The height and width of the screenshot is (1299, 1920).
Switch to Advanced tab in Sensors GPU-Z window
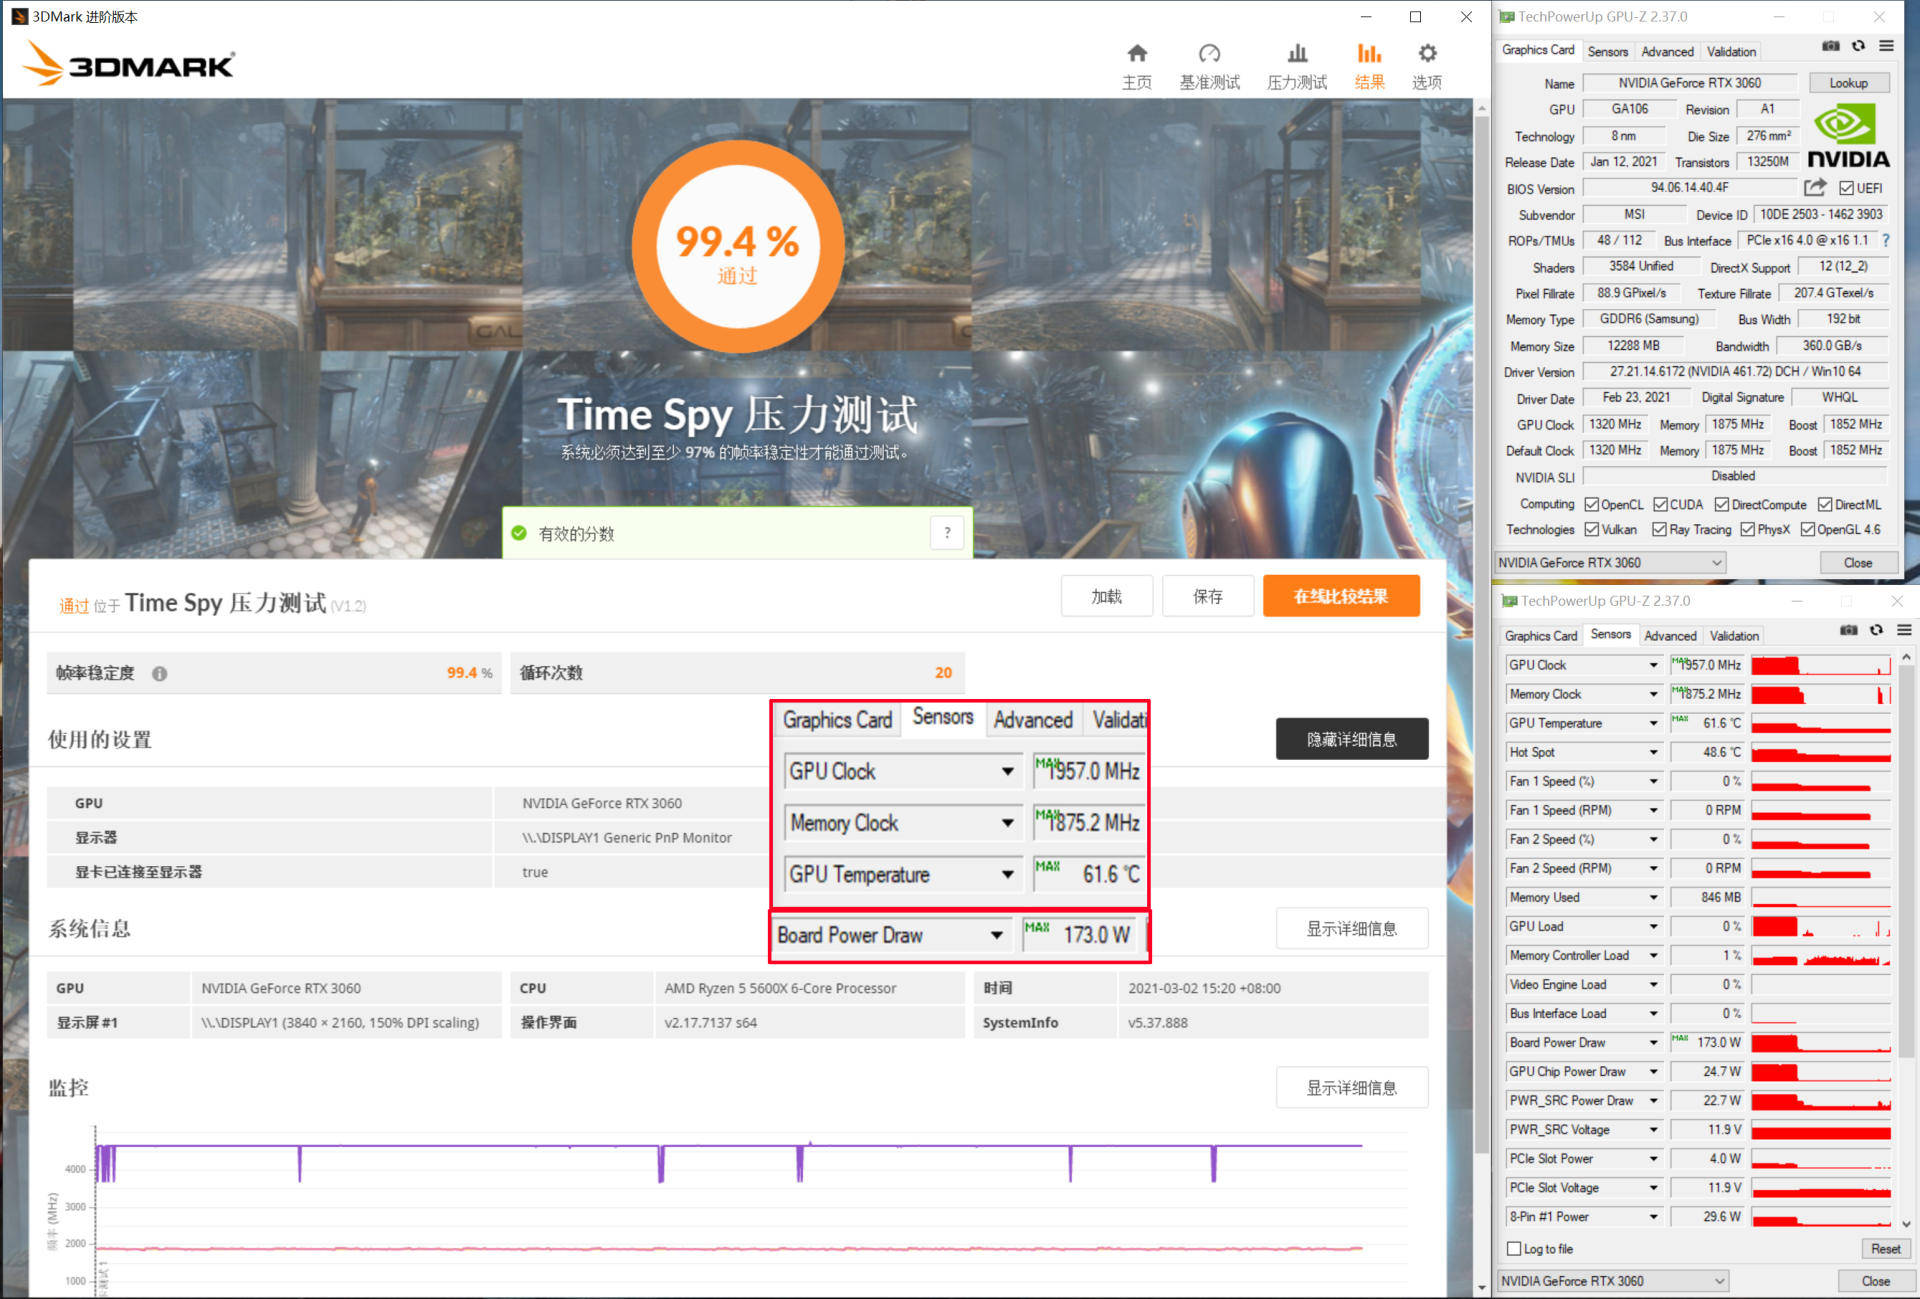[1670, 636]
